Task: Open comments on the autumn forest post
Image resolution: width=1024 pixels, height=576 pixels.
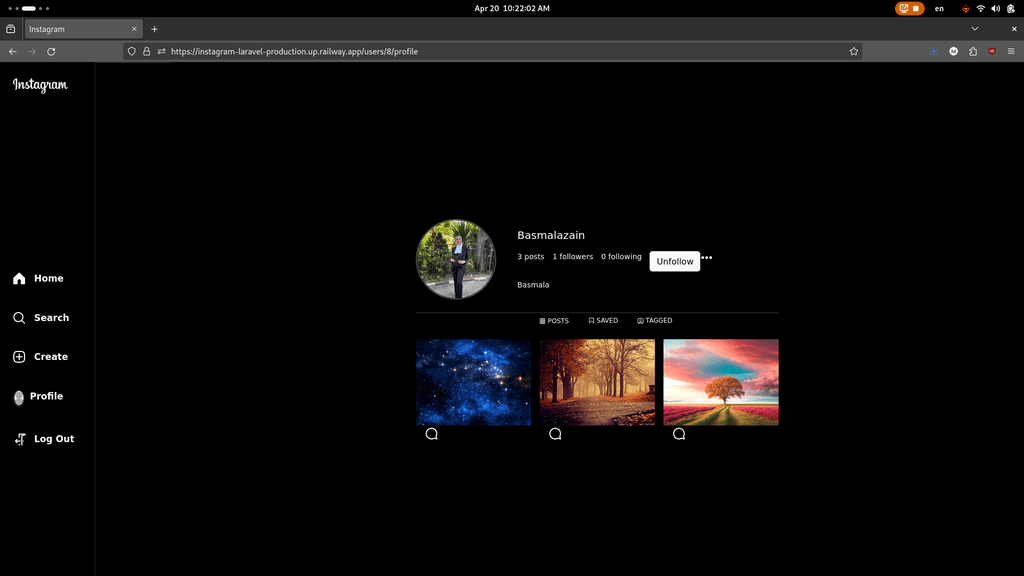Action: click(555, 434)
